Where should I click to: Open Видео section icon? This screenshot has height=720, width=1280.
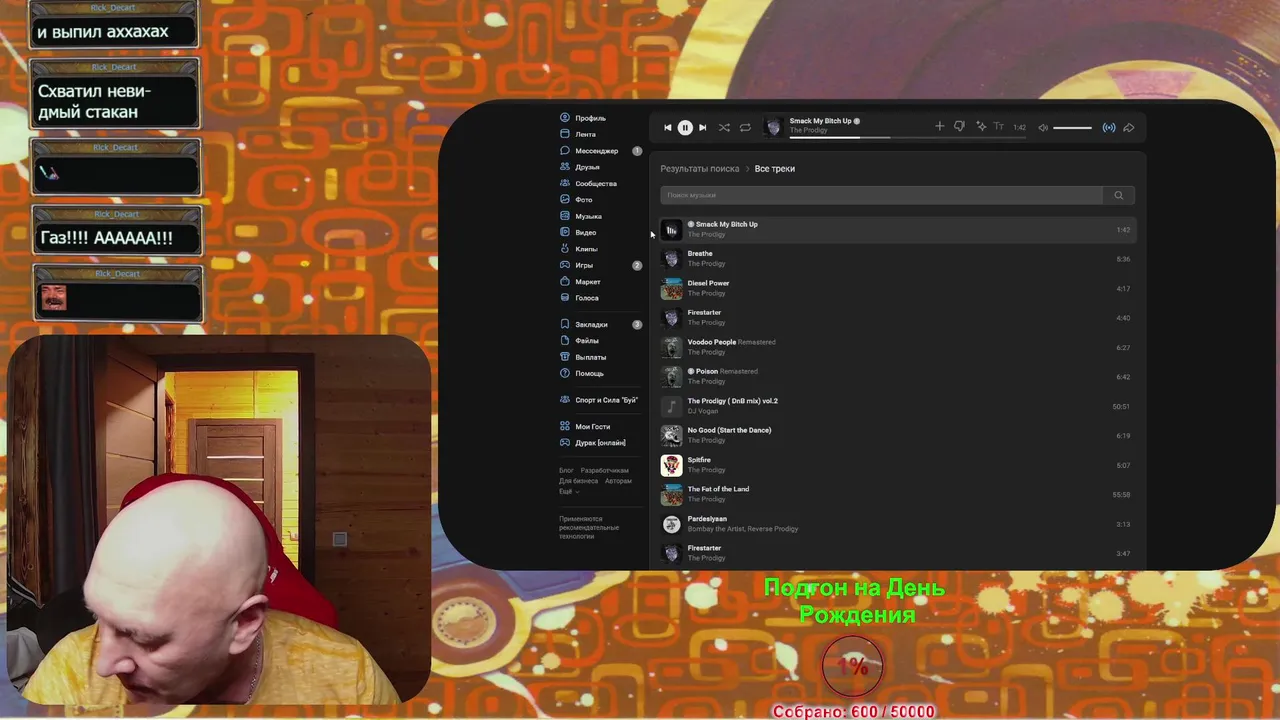point(565,232)
